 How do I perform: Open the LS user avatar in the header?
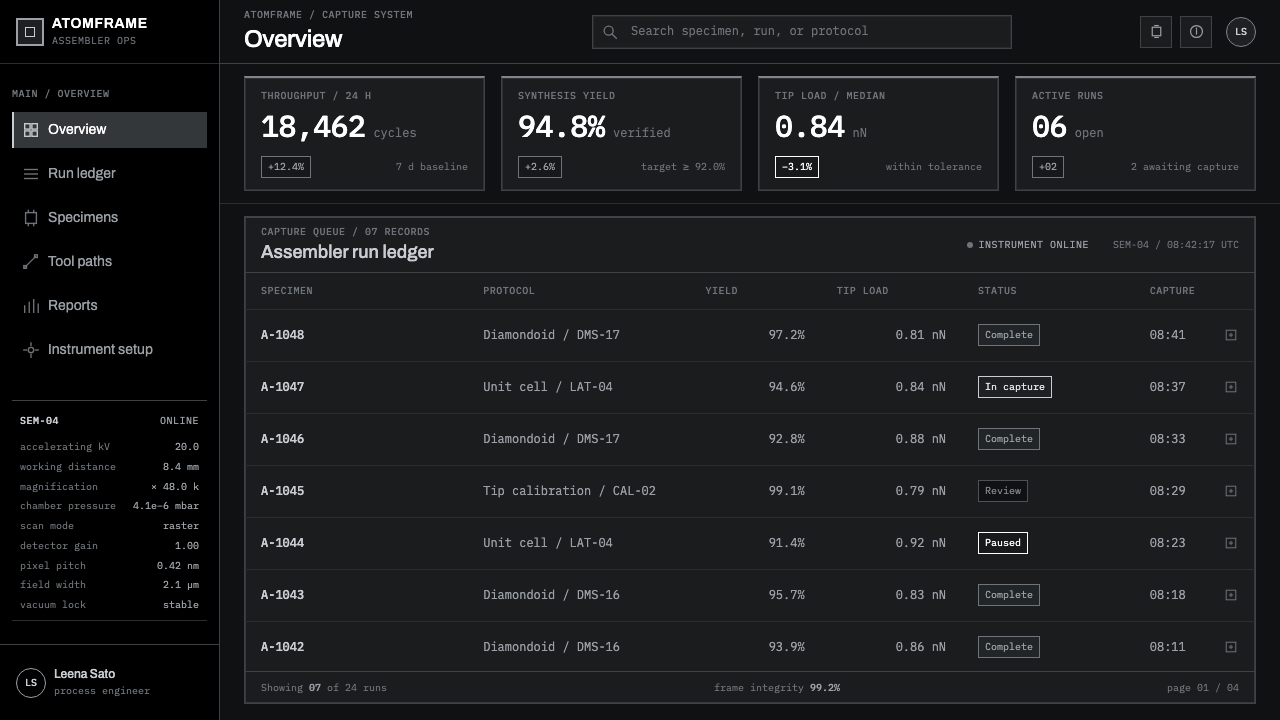(x=1241, y=32)
